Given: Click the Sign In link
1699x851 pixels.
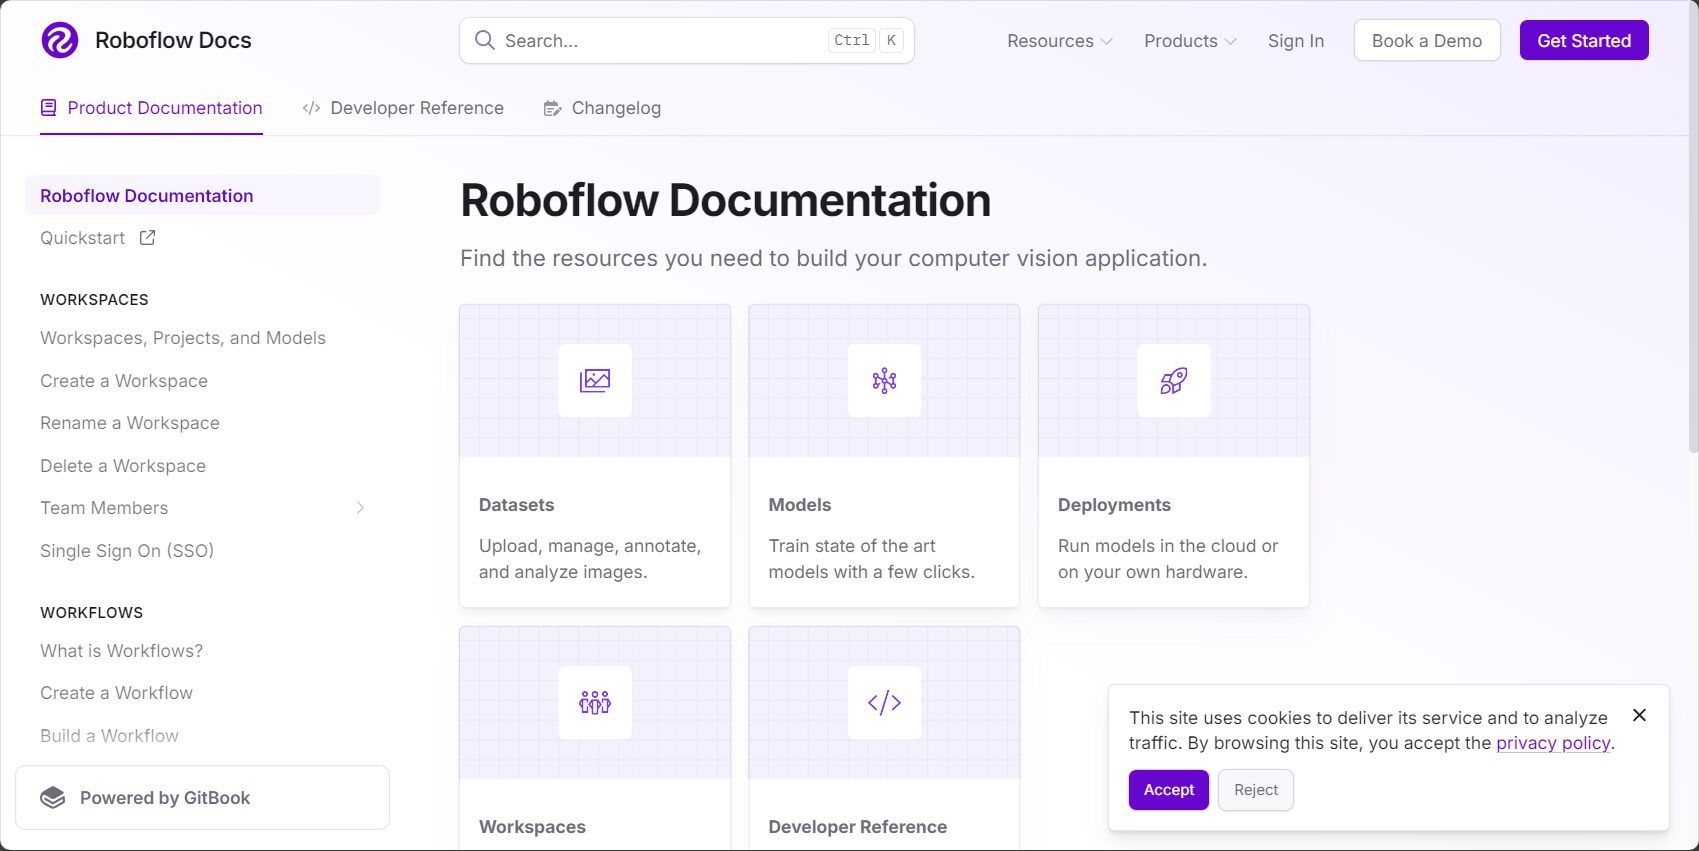Looking at the screenshot, I should tap(1296, 41).
